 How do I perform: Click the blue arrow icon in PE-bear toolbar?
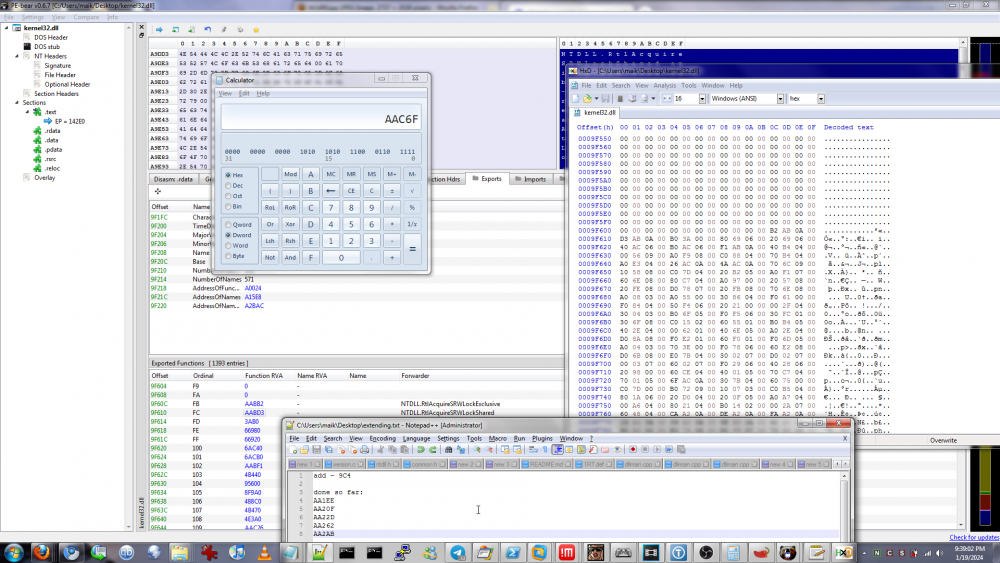point(159,29)
